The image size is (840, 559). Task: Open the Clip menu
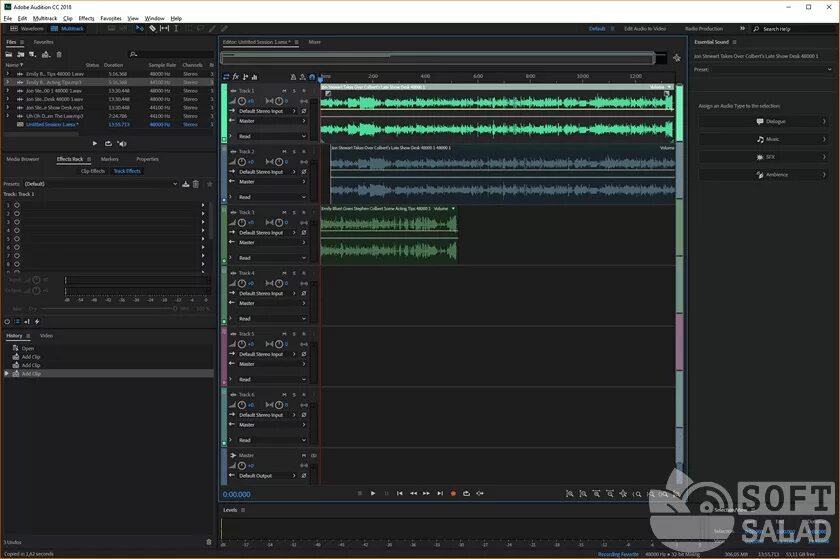pyautogui.click(x=68, y=18)
